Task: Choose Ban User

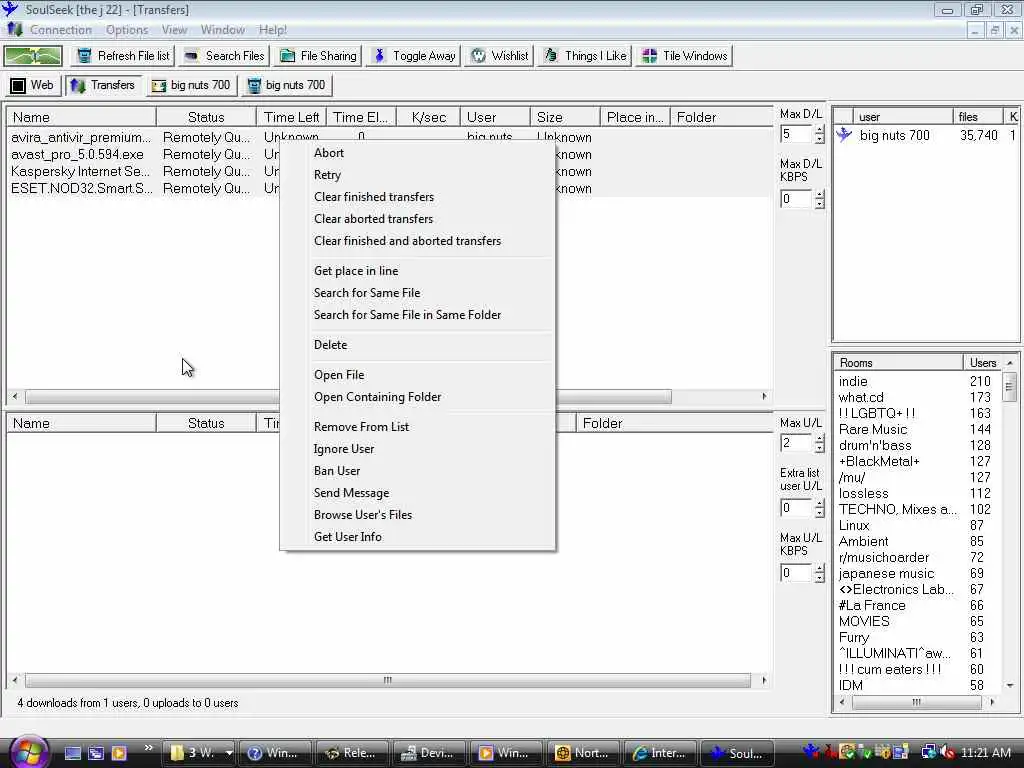Action: (417, 471)
